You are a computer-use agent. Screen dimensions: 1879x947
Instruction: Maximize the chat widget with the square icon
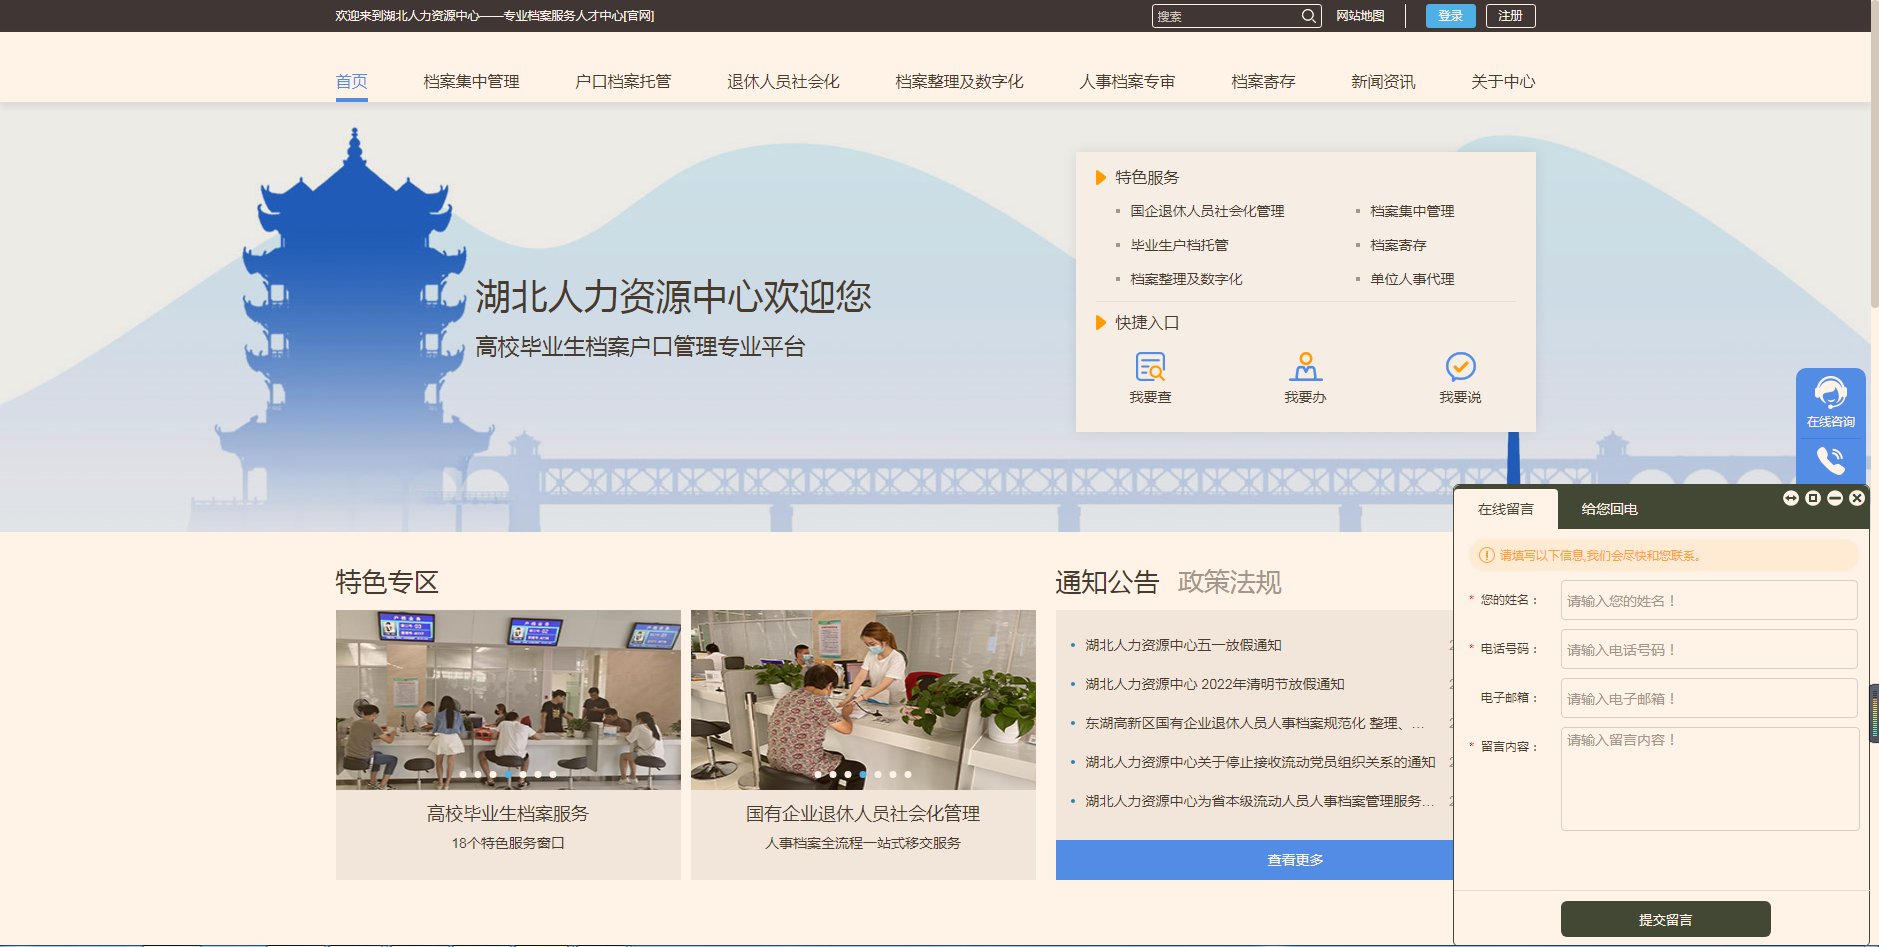[1813, 497]
